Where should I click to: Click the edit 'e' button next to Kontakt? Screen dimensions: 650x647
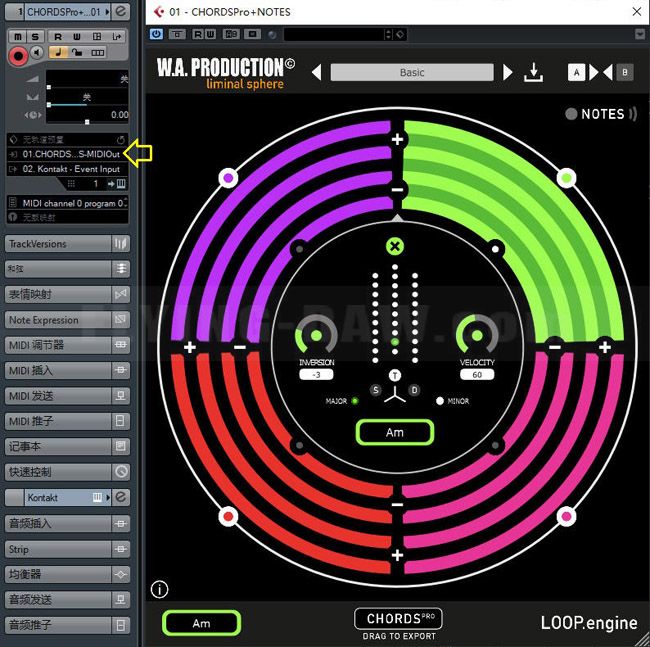point(121,497)
